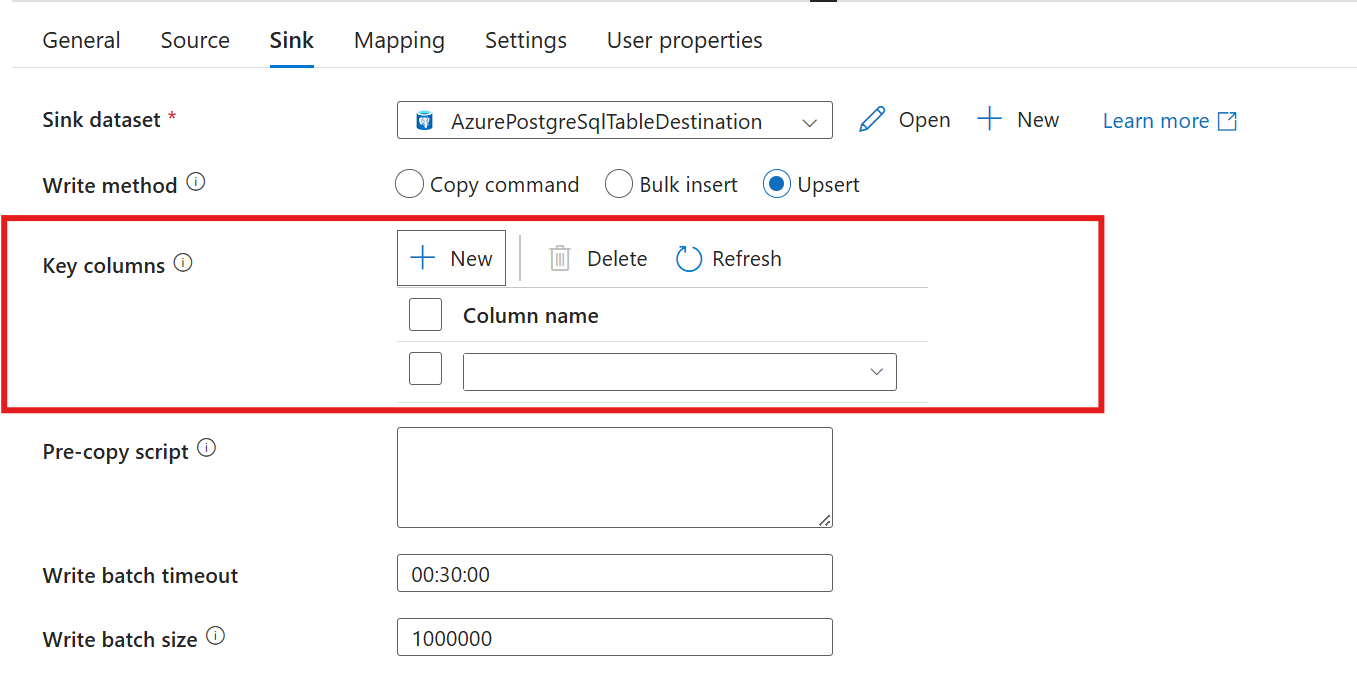Switch to the Mapping tab
The height and width of the screenshot is (697, 1357).
coord(399,41)
